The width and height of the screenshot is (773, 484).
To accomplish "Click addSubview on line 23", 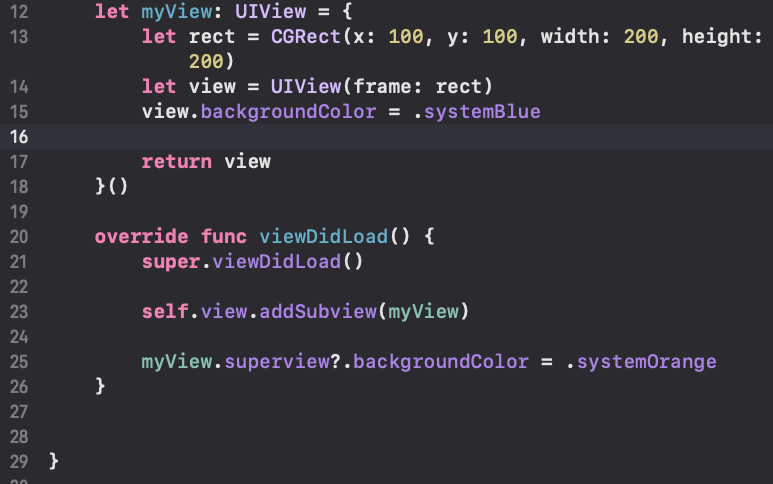I will (x=318, y=311).
